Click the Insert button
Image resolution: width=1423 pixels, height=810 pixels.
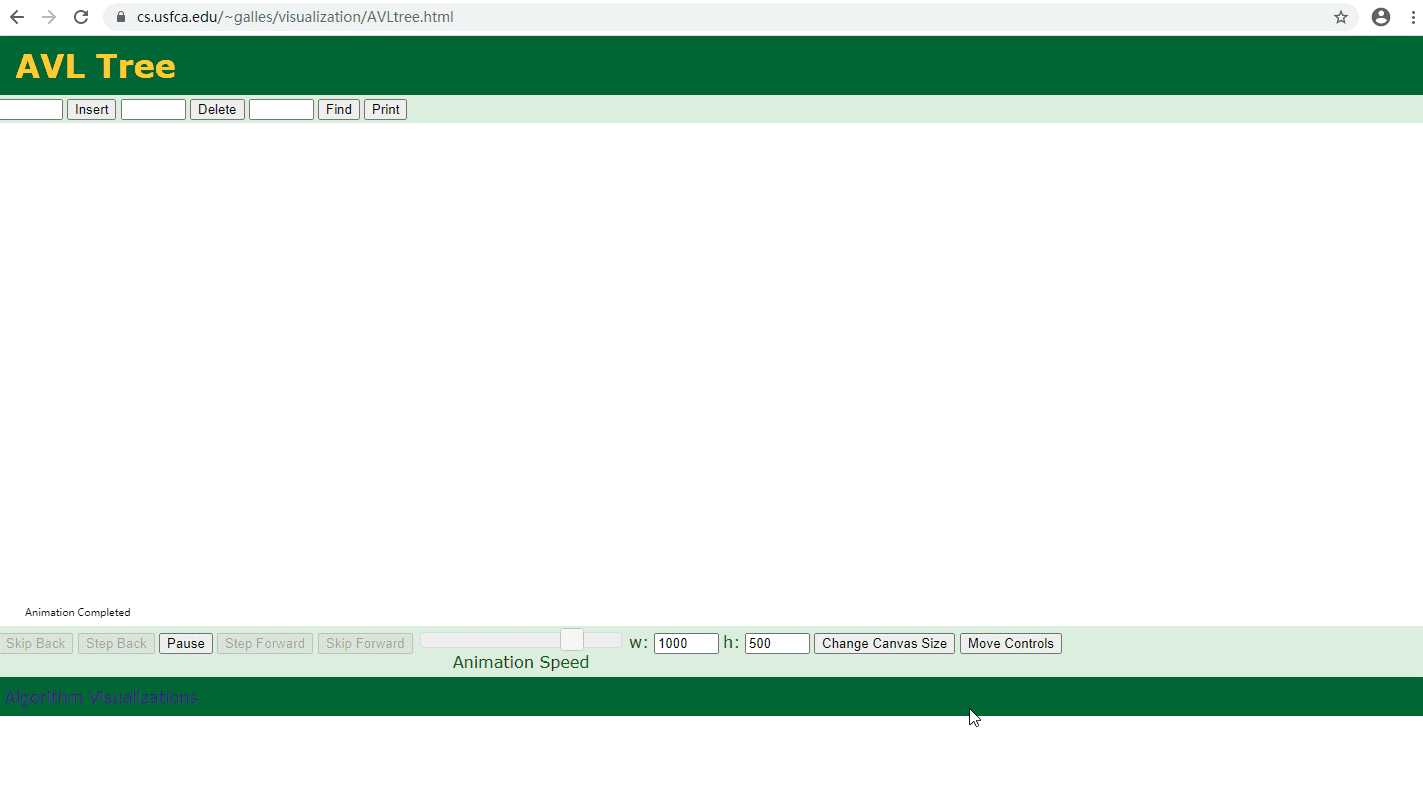92,110
